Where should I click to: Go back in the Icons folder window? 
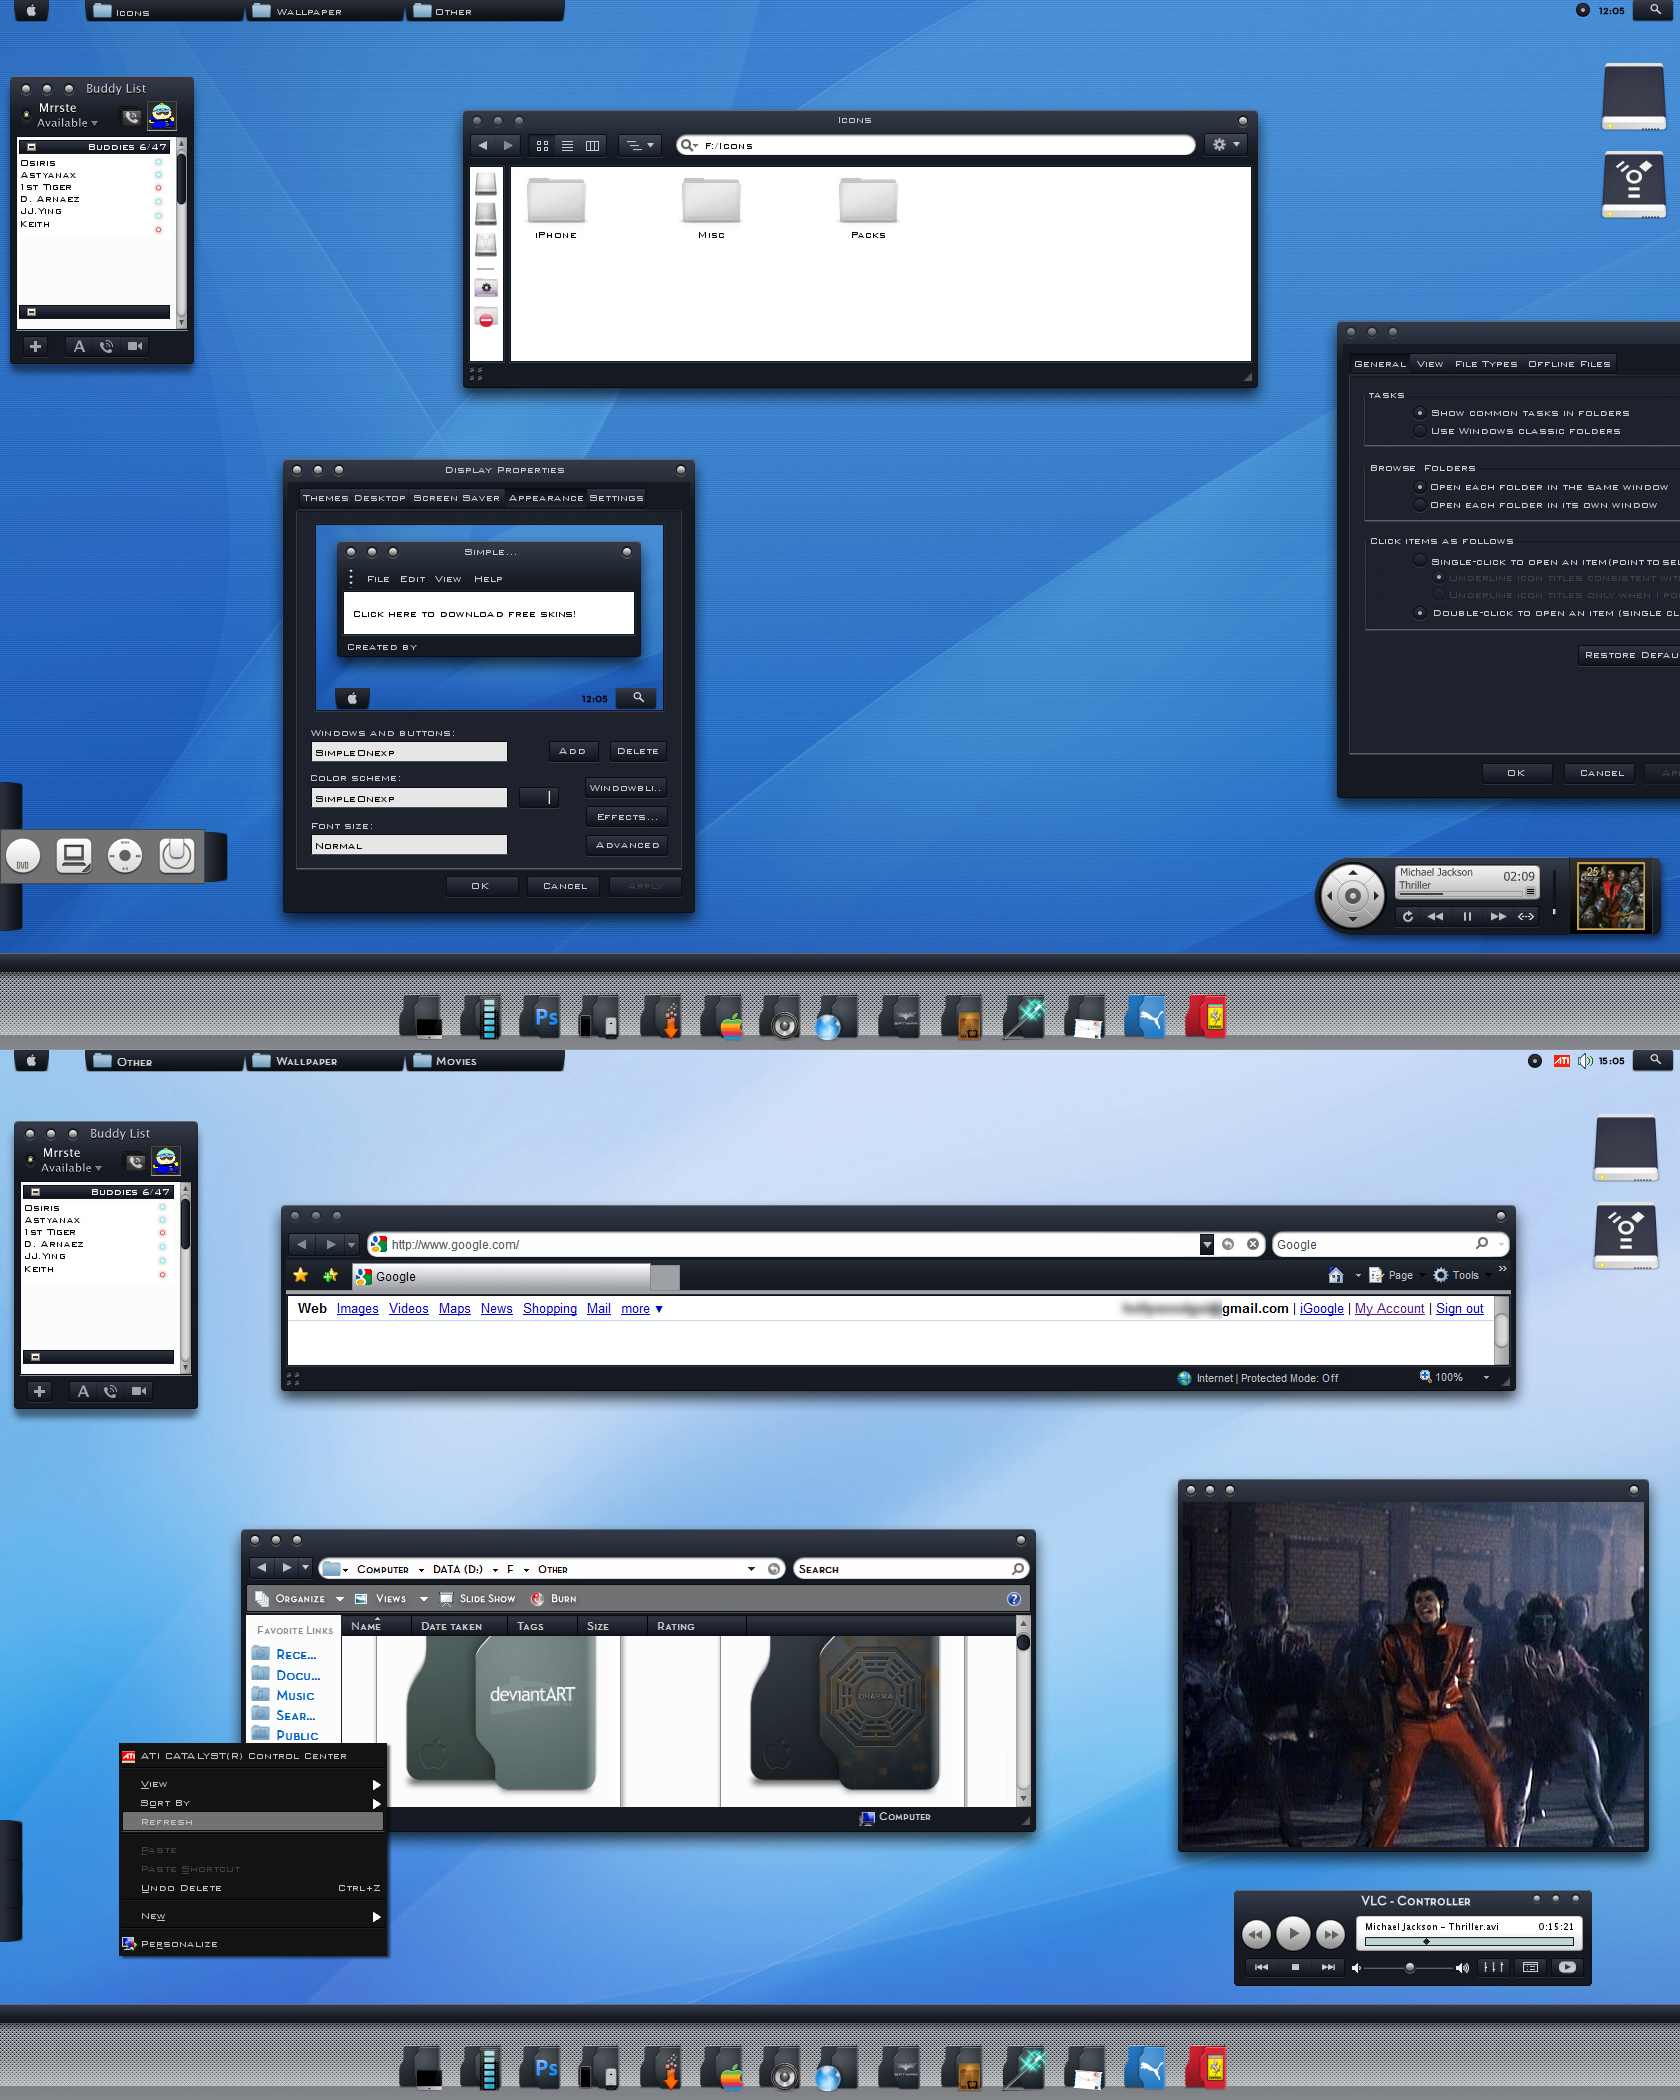(483, 146)
